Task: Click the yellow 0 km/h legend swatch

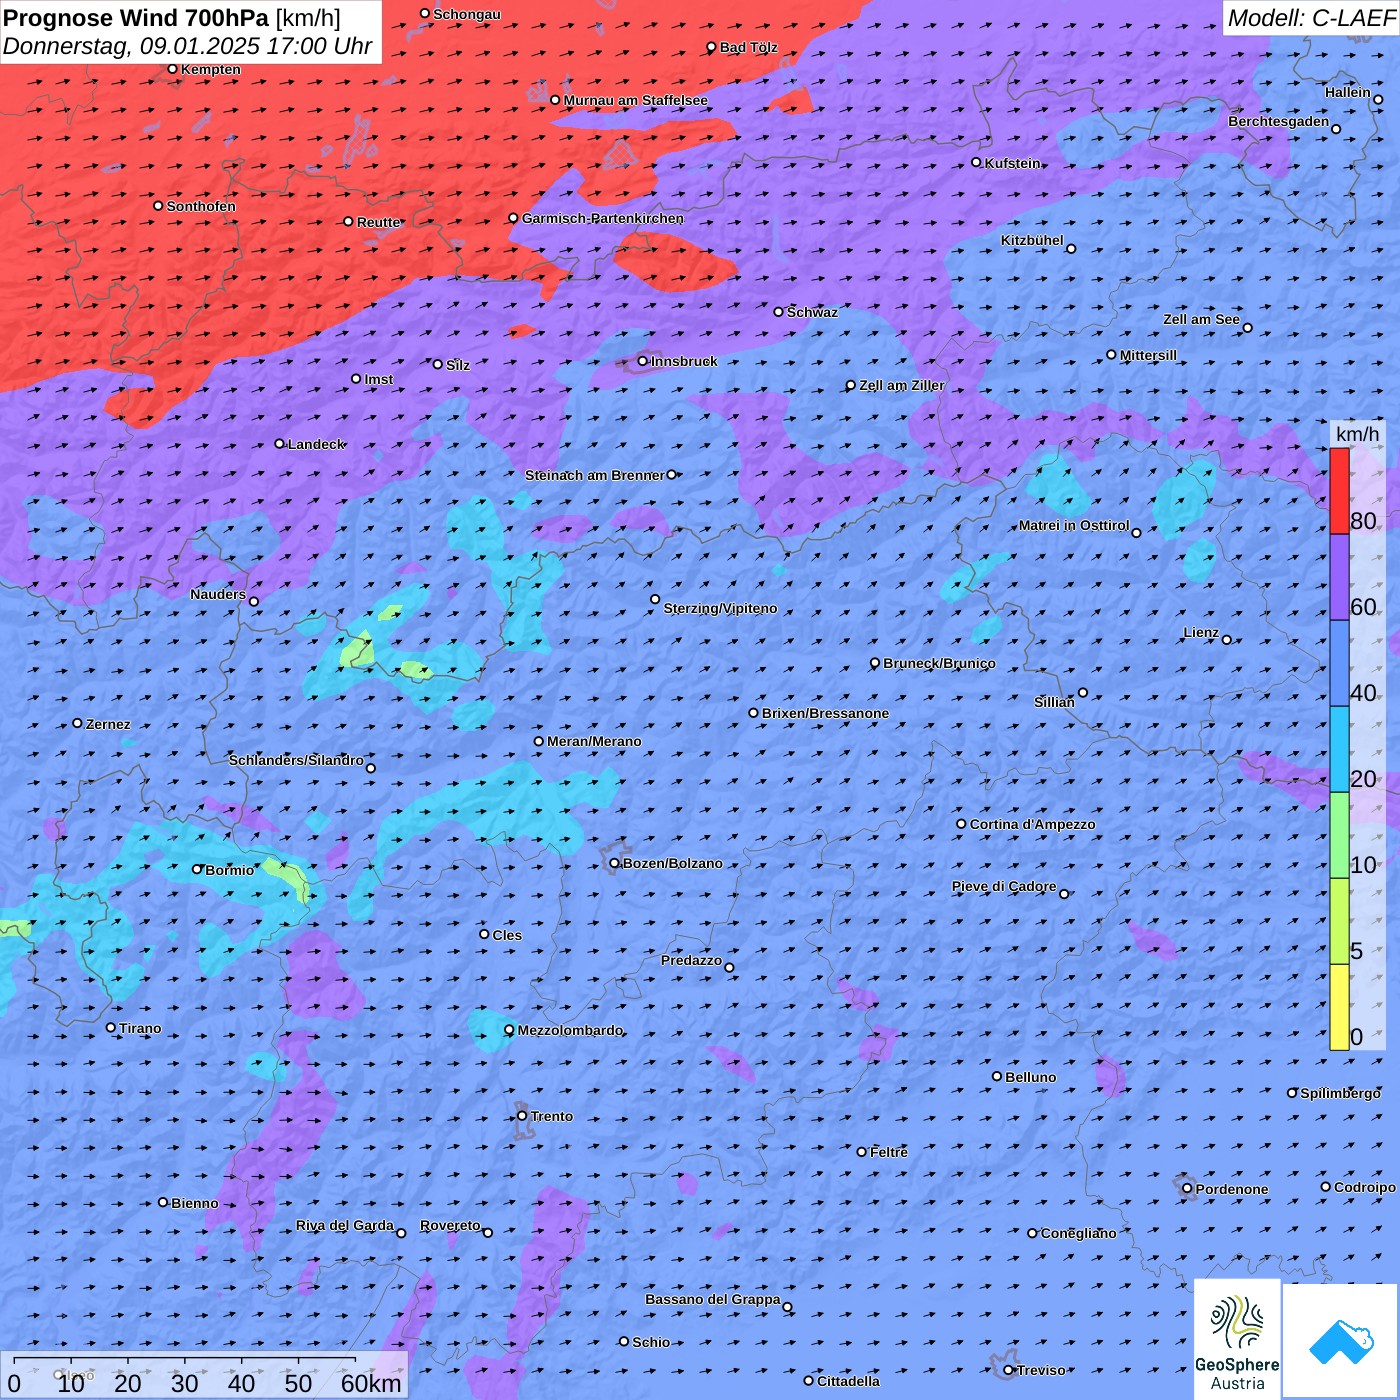Action: point(1339,1007)
